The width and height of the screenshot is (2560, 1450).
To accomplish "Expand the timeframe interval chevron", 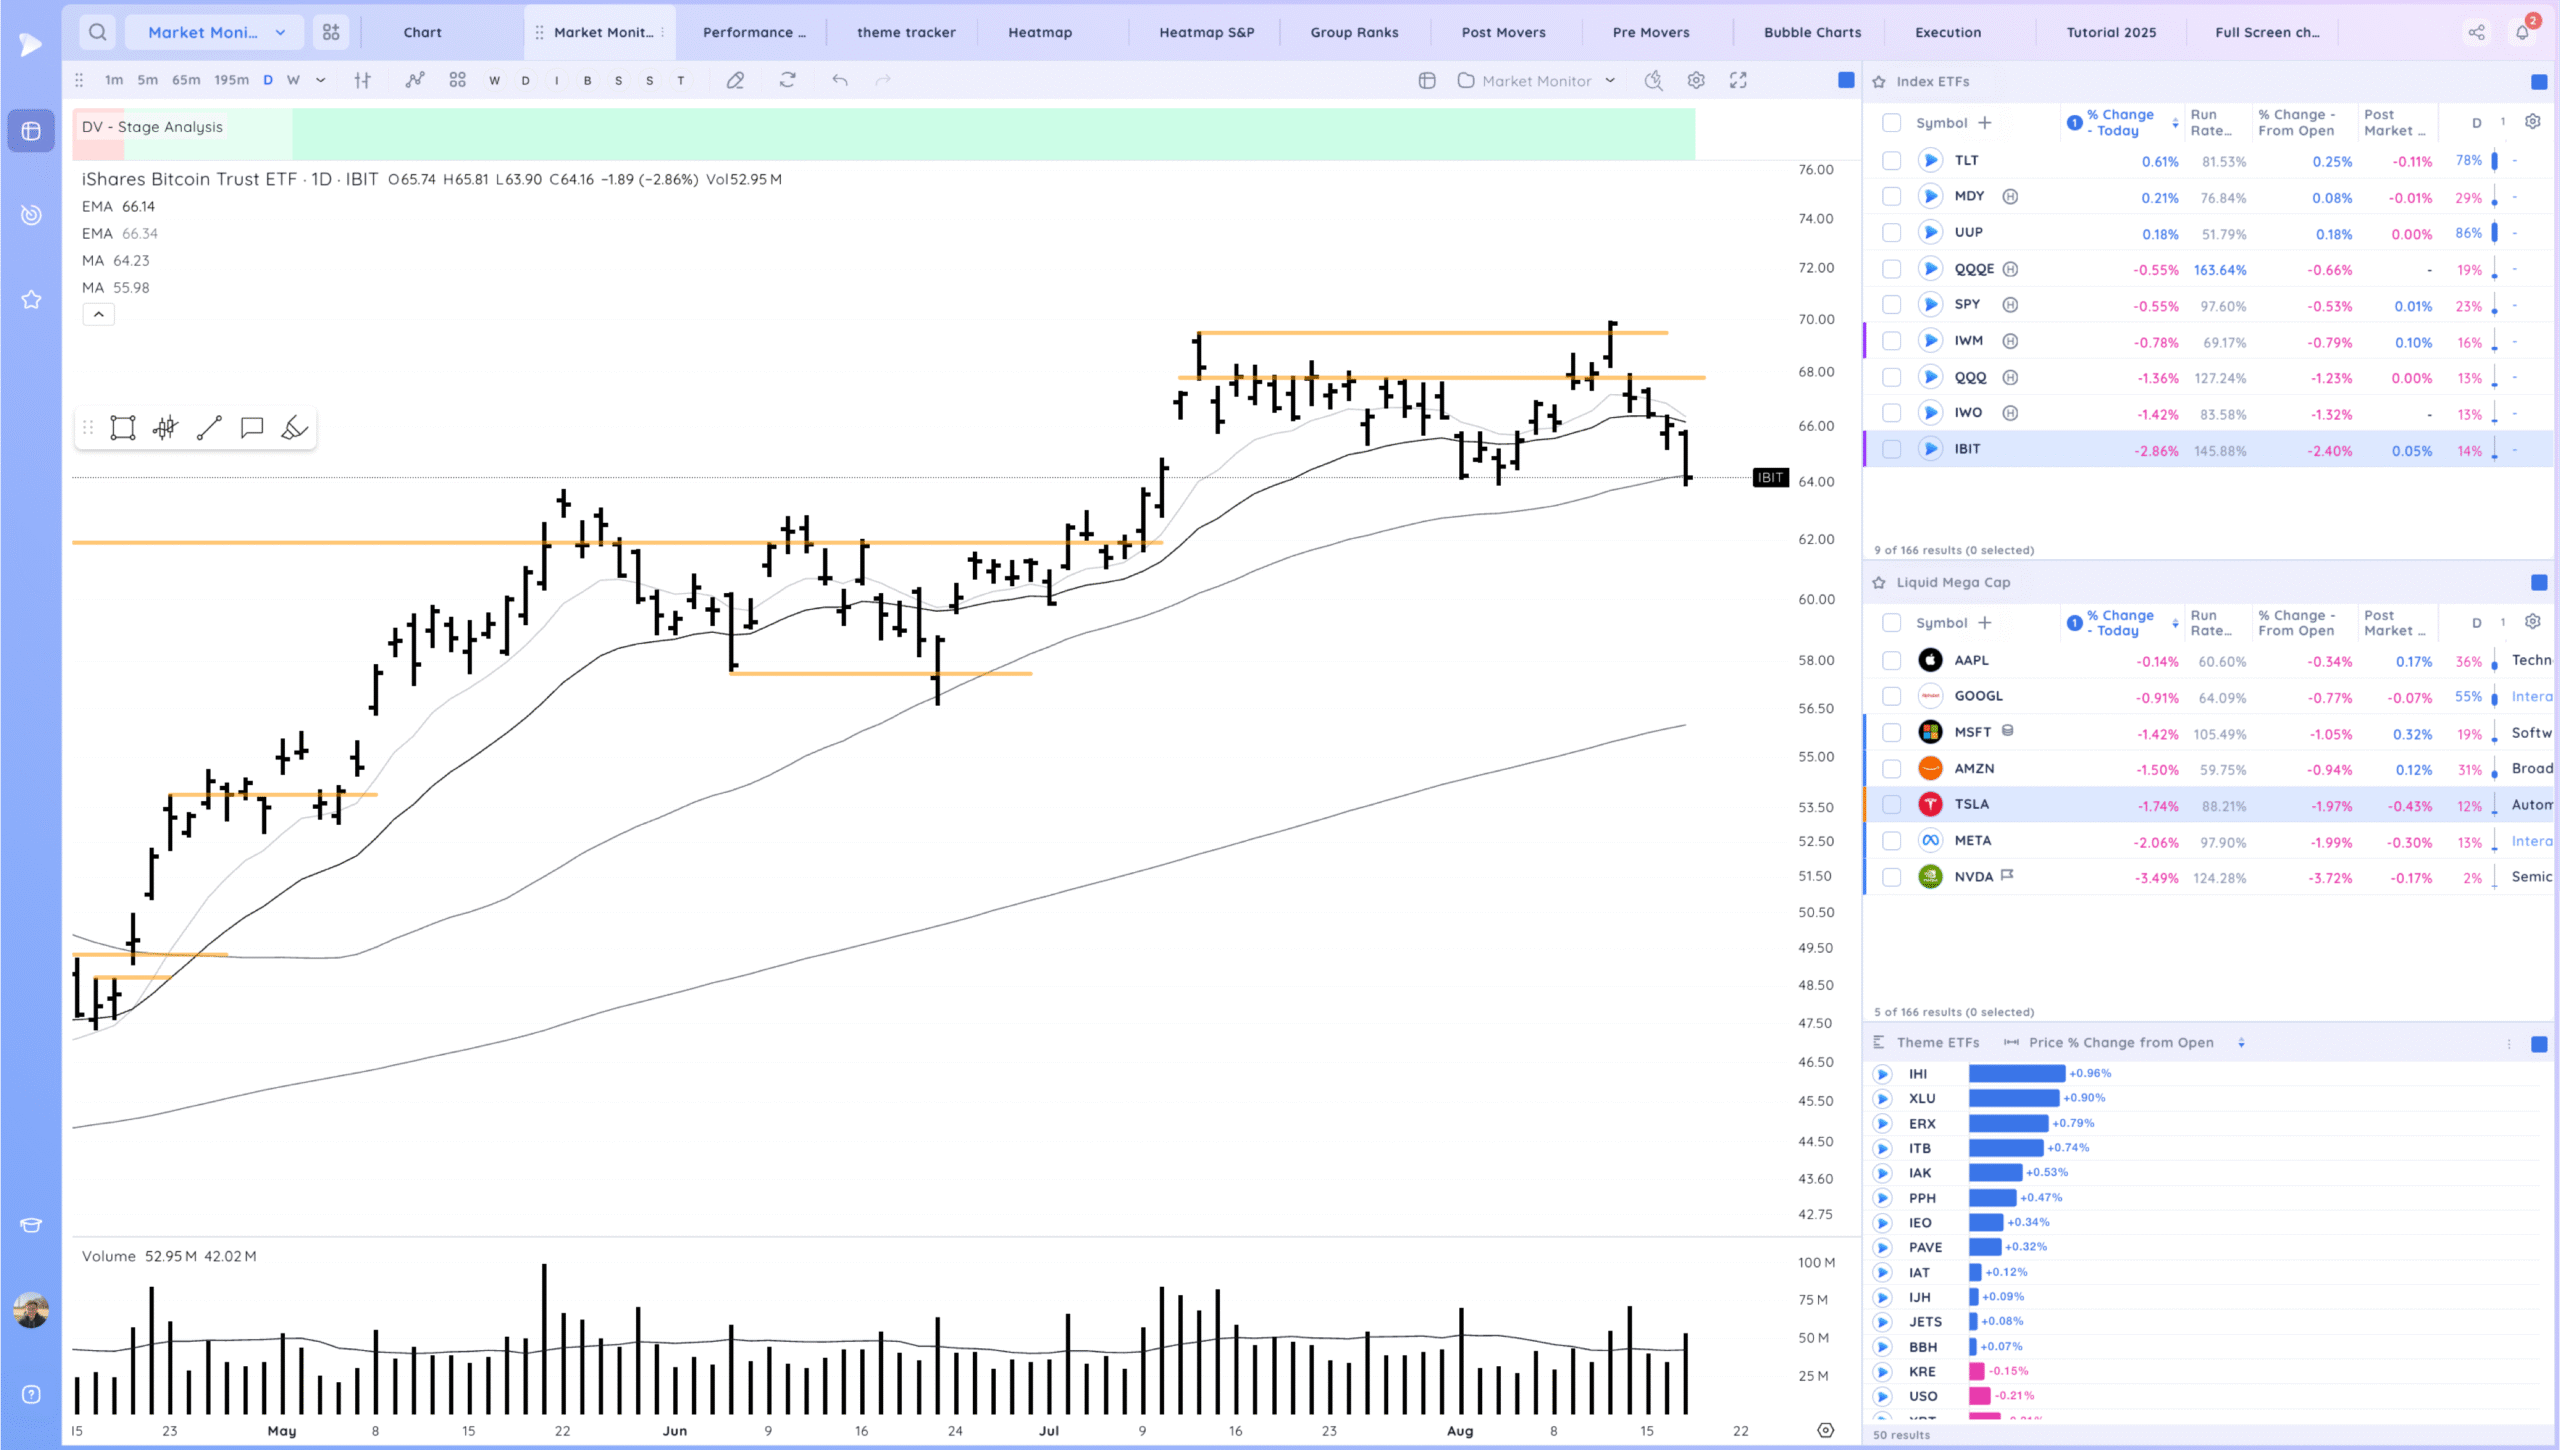I will 320,80.
